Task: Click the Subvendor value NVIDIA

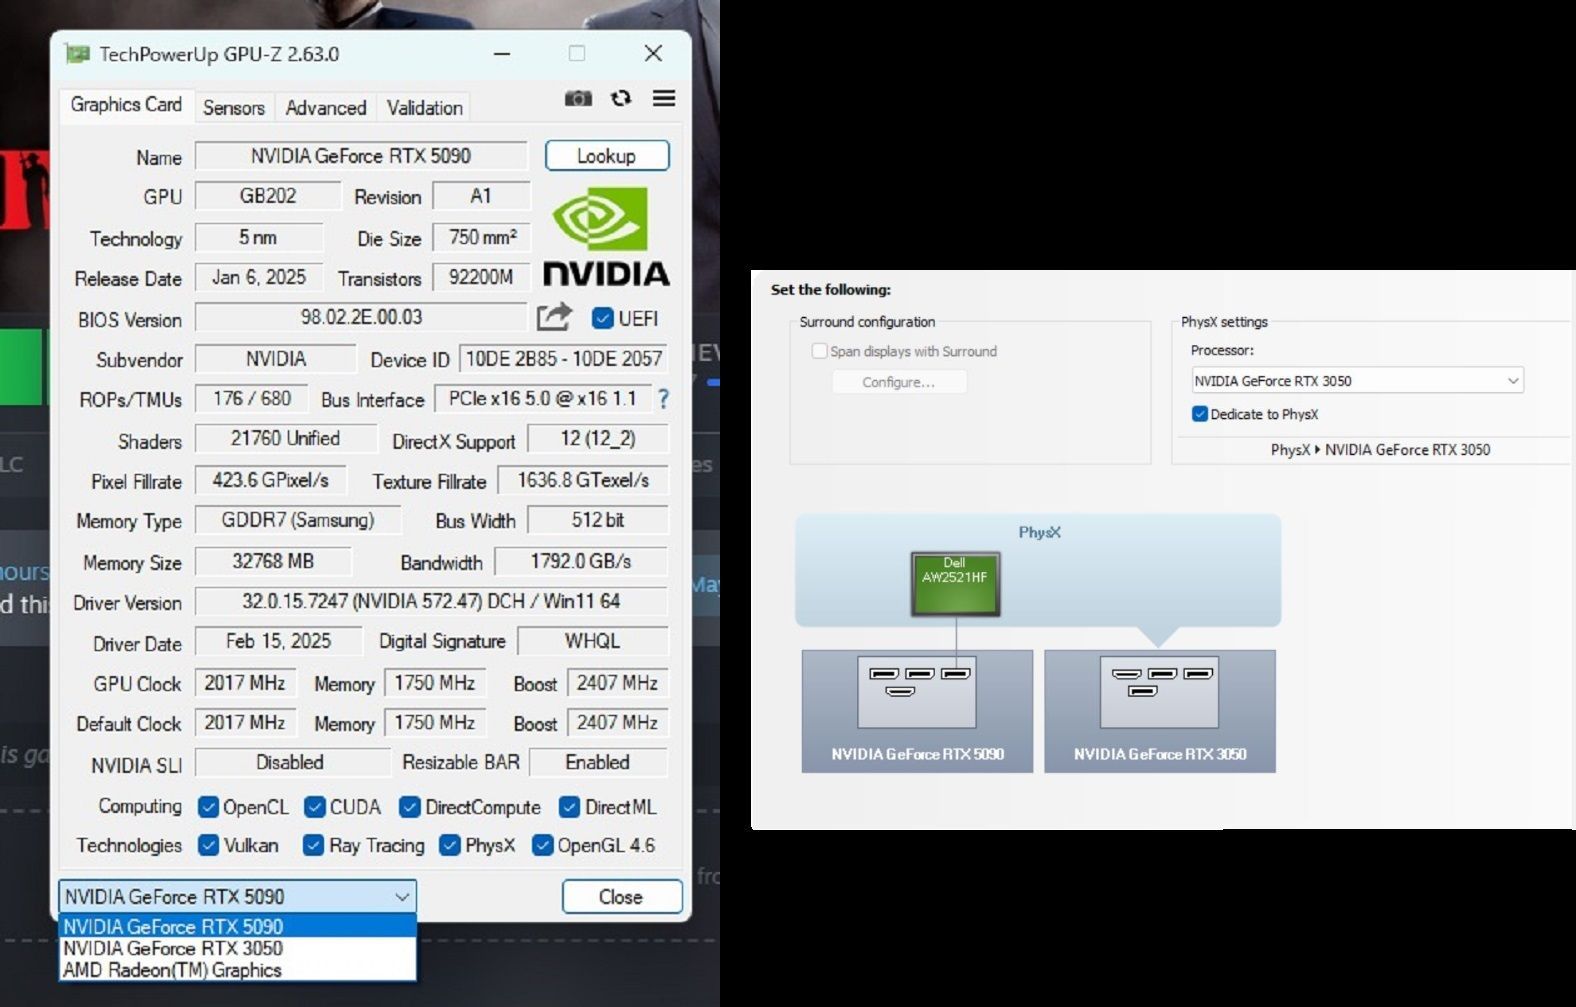Action: [x=276, y=358]
